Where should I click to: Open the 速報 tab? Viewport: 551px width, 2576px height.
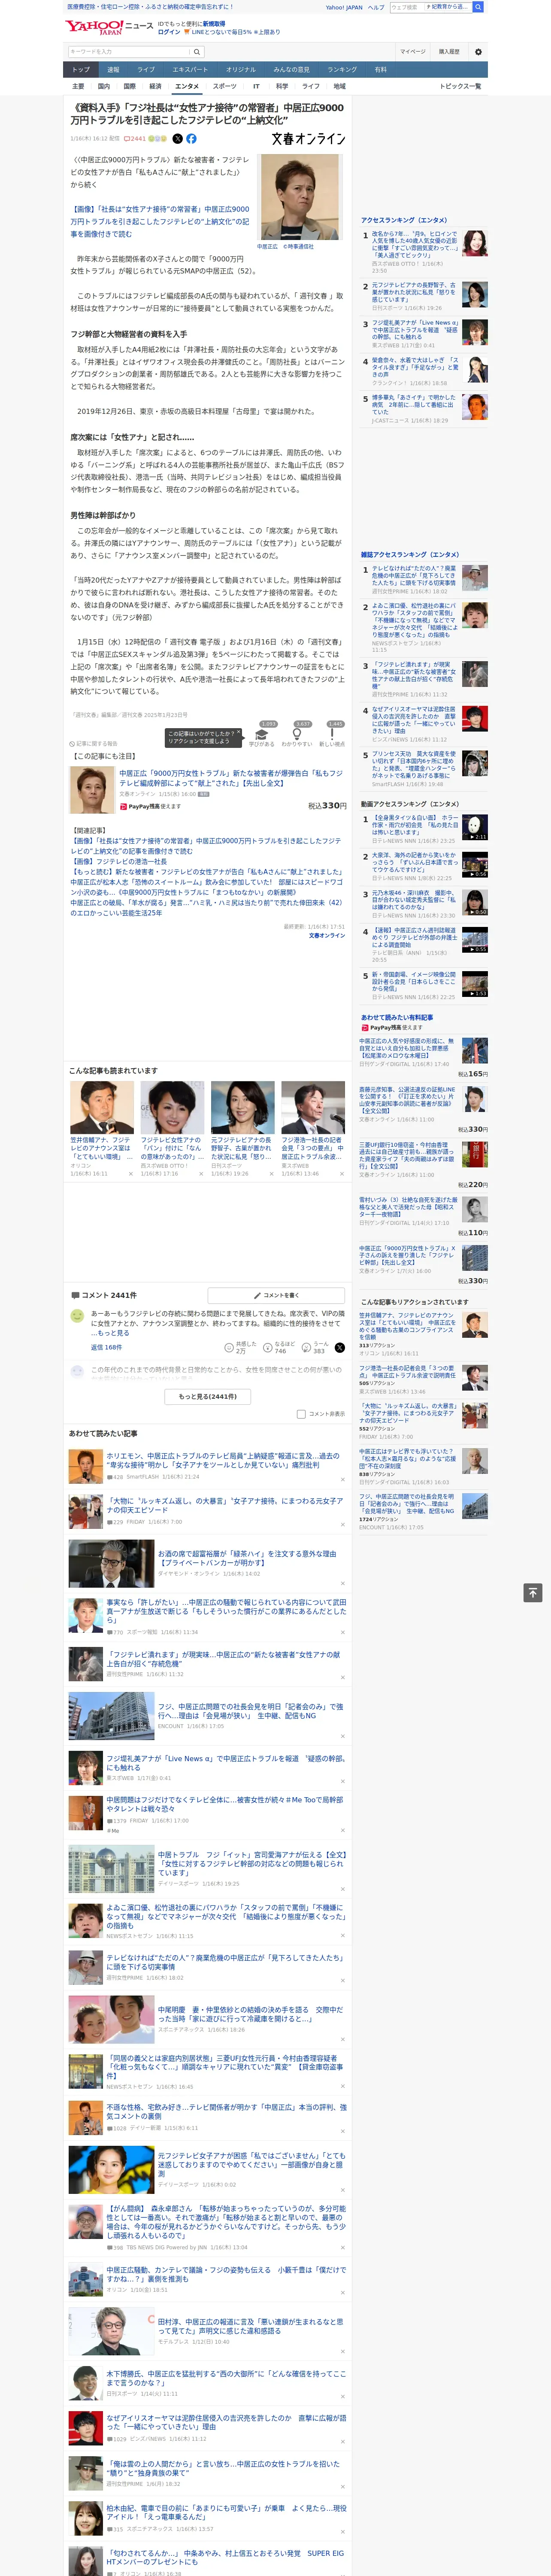(113, 69)
